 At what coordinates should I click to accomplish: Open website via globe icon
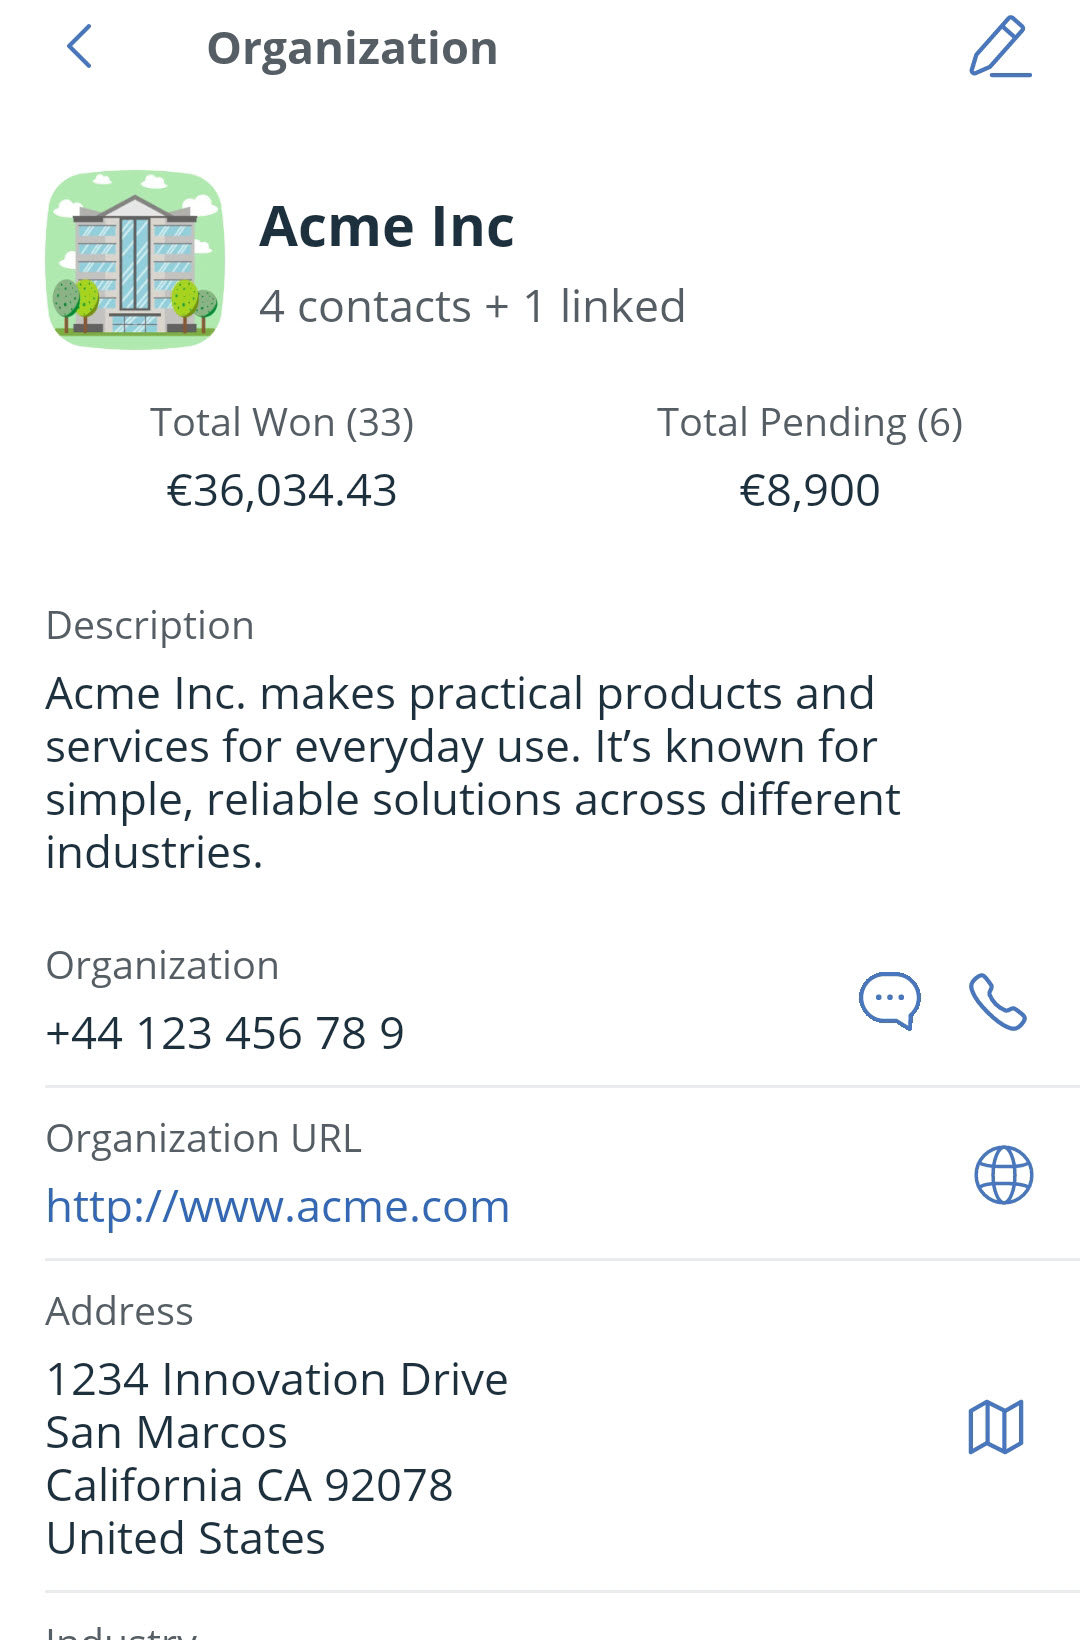pos(1003,1175)
